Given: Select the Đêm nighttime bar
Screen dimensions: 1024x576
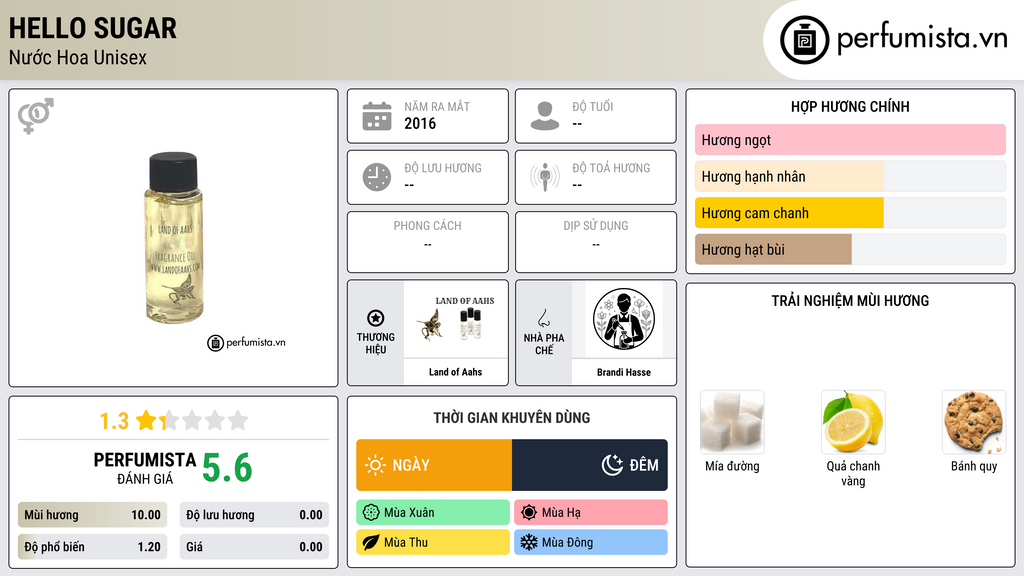Looking at the screenshot, I should tap(590, 465).
